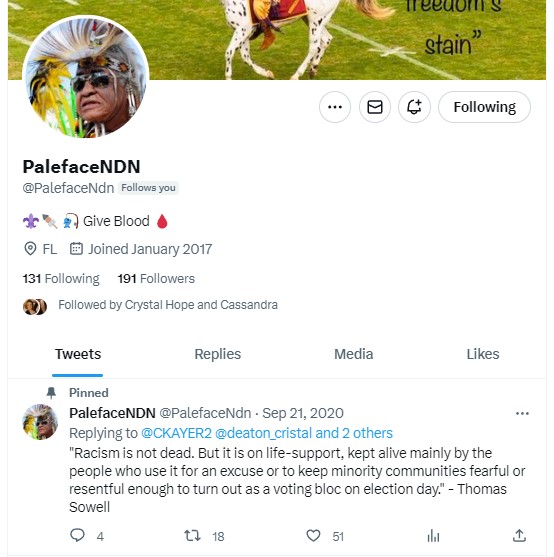554x557 pixels.
Task: Send a direct message via envelope icon
Action: 375,107
